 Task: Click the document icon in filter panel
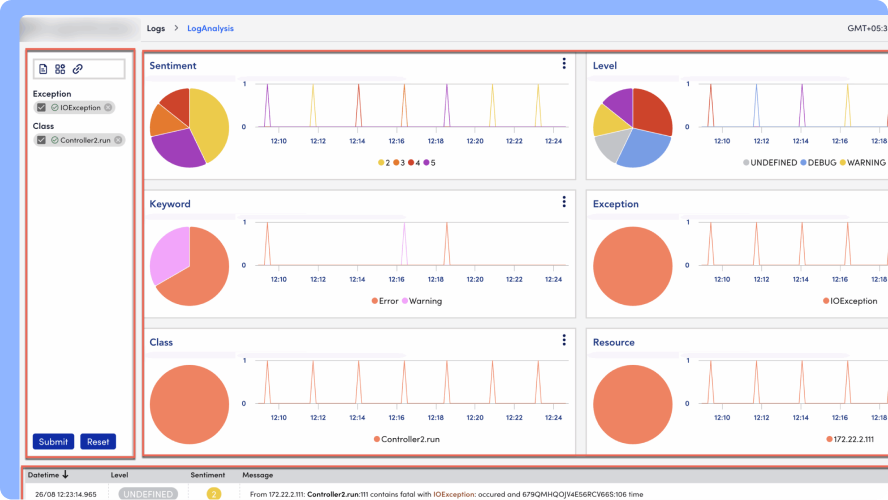[43, 69]
